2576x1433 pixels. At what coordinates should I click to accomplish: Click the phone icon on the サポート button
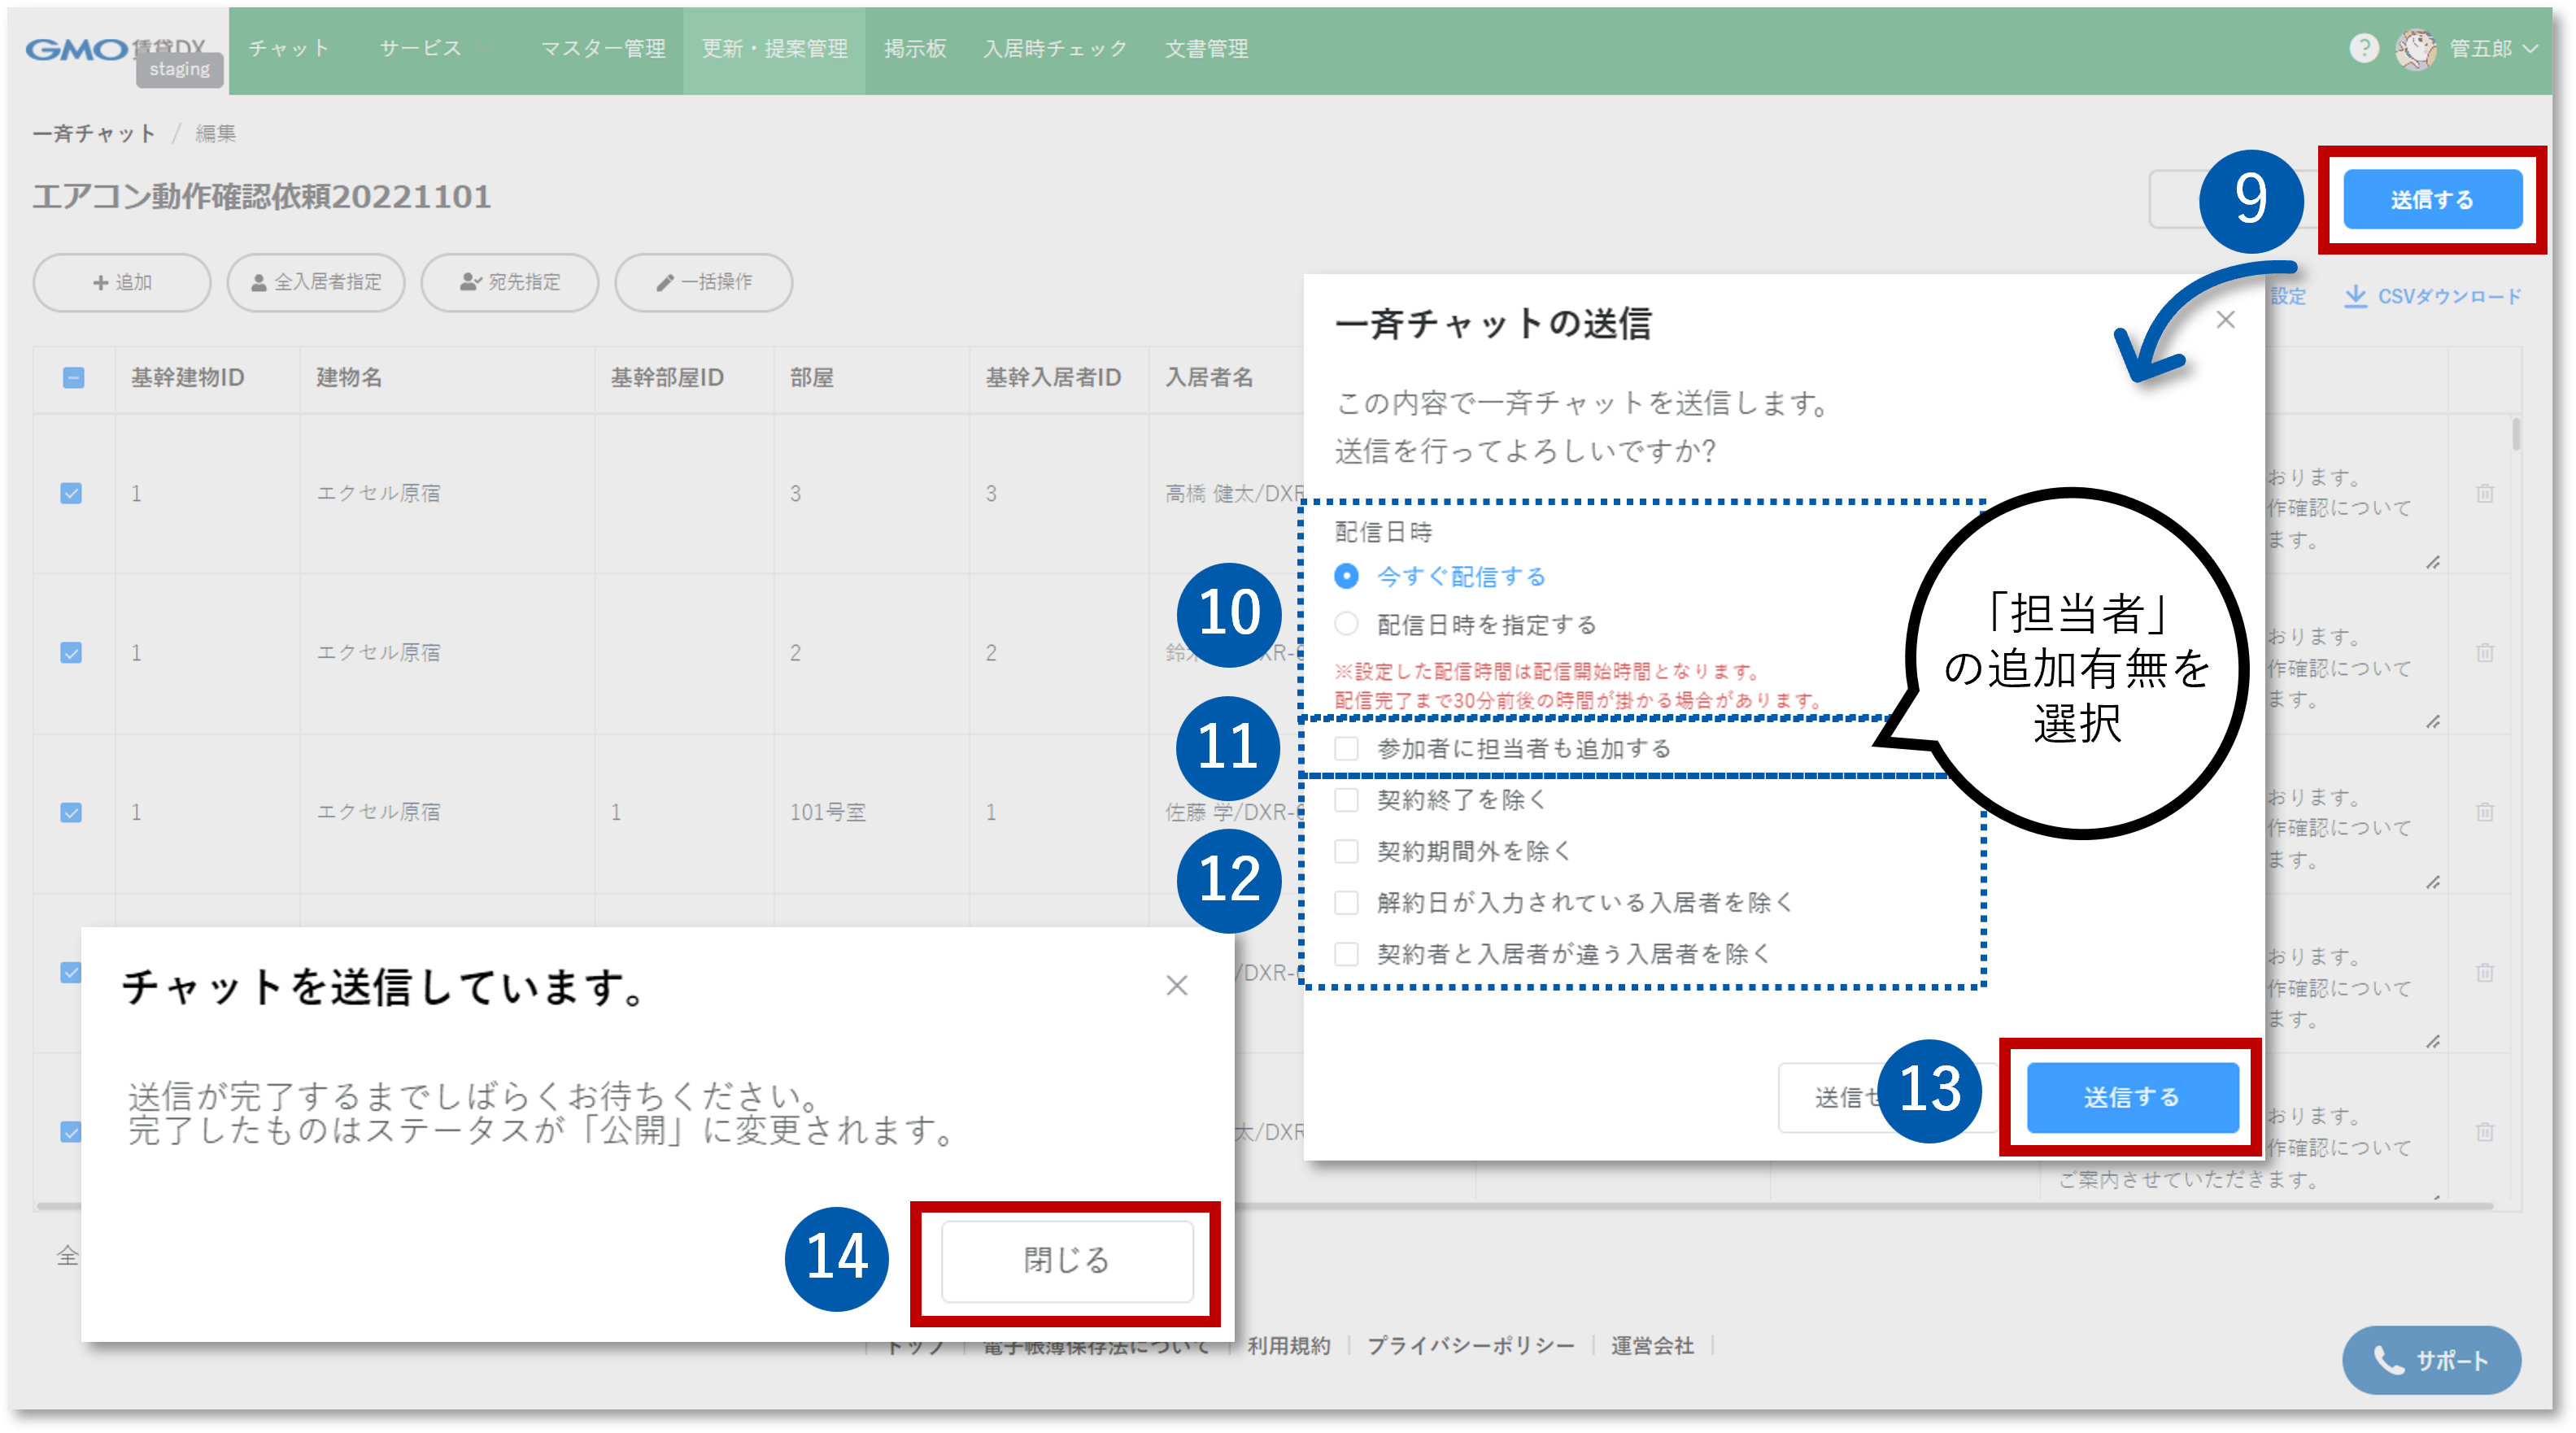click(x=2389, y=1360)
